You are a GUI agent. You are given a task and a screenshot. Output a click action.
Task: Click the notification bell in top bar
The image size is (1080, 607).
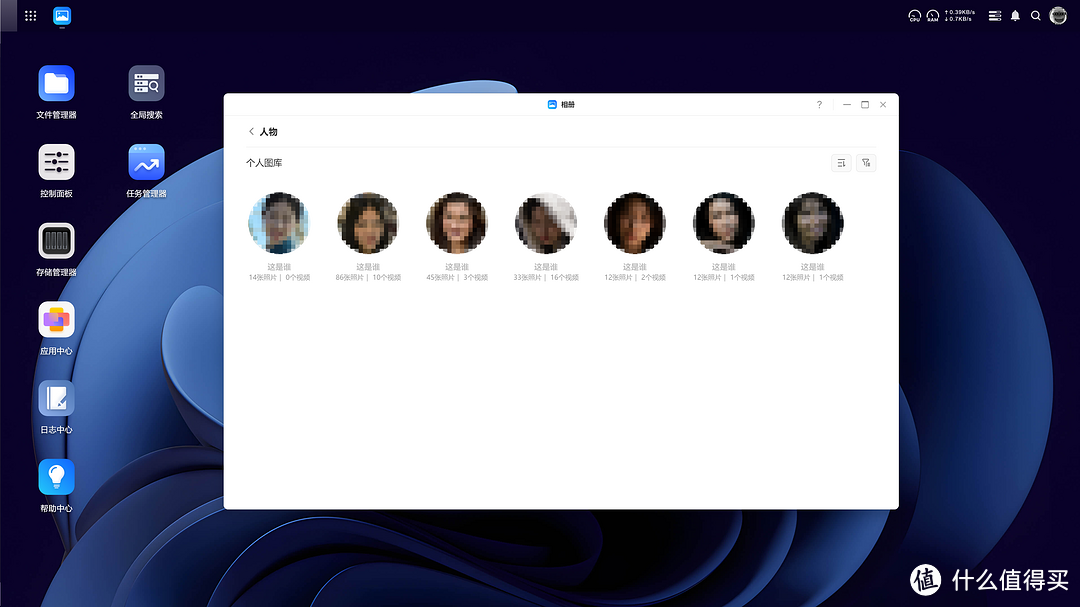pos(1015,16)
